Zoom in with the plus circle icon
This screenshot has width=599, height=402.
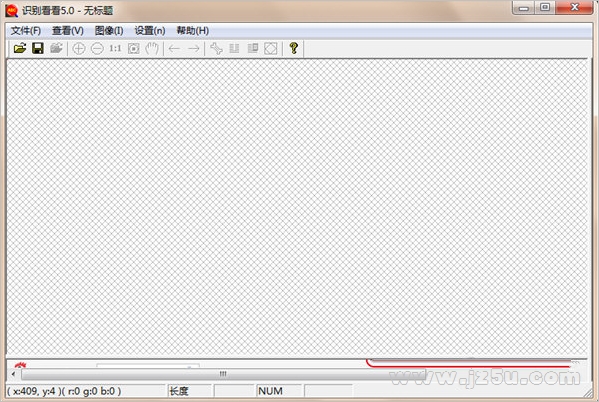tap(79, 49)
